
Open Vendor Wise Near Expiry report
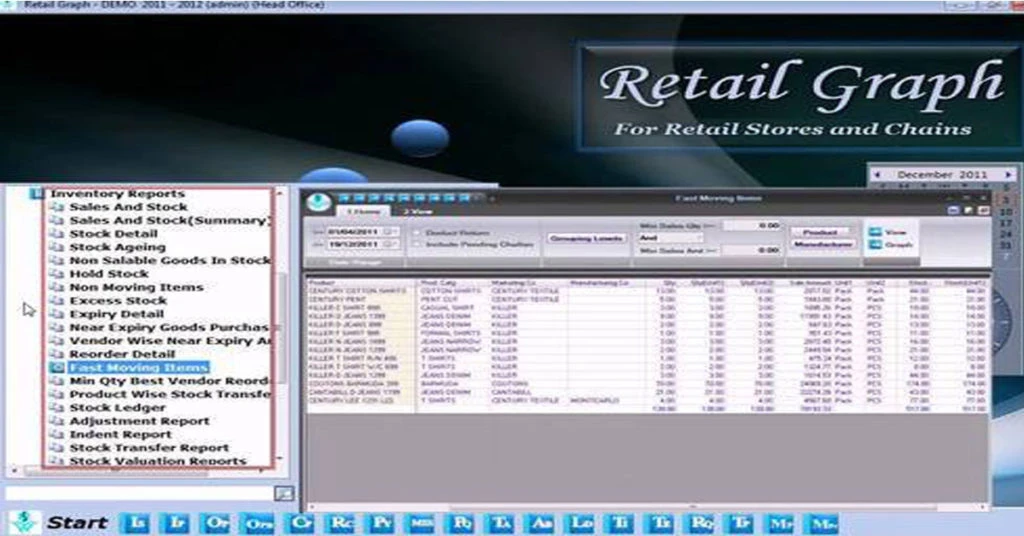[170, 341]
